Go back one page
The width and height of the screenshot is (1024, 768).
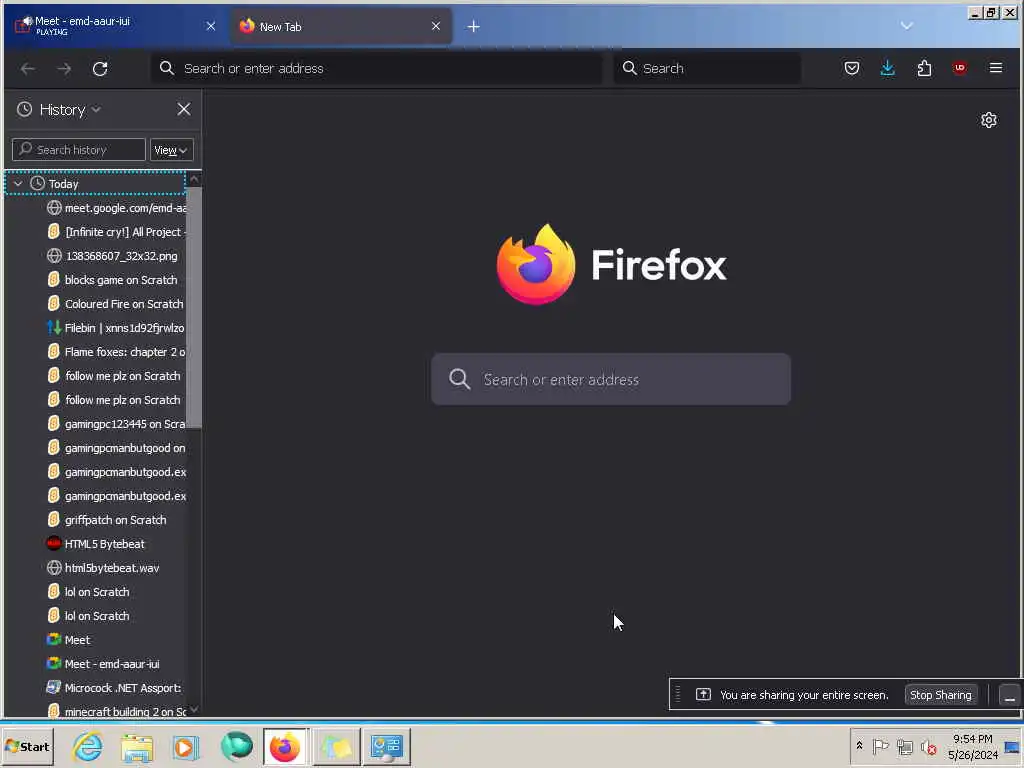coord(27,69)
